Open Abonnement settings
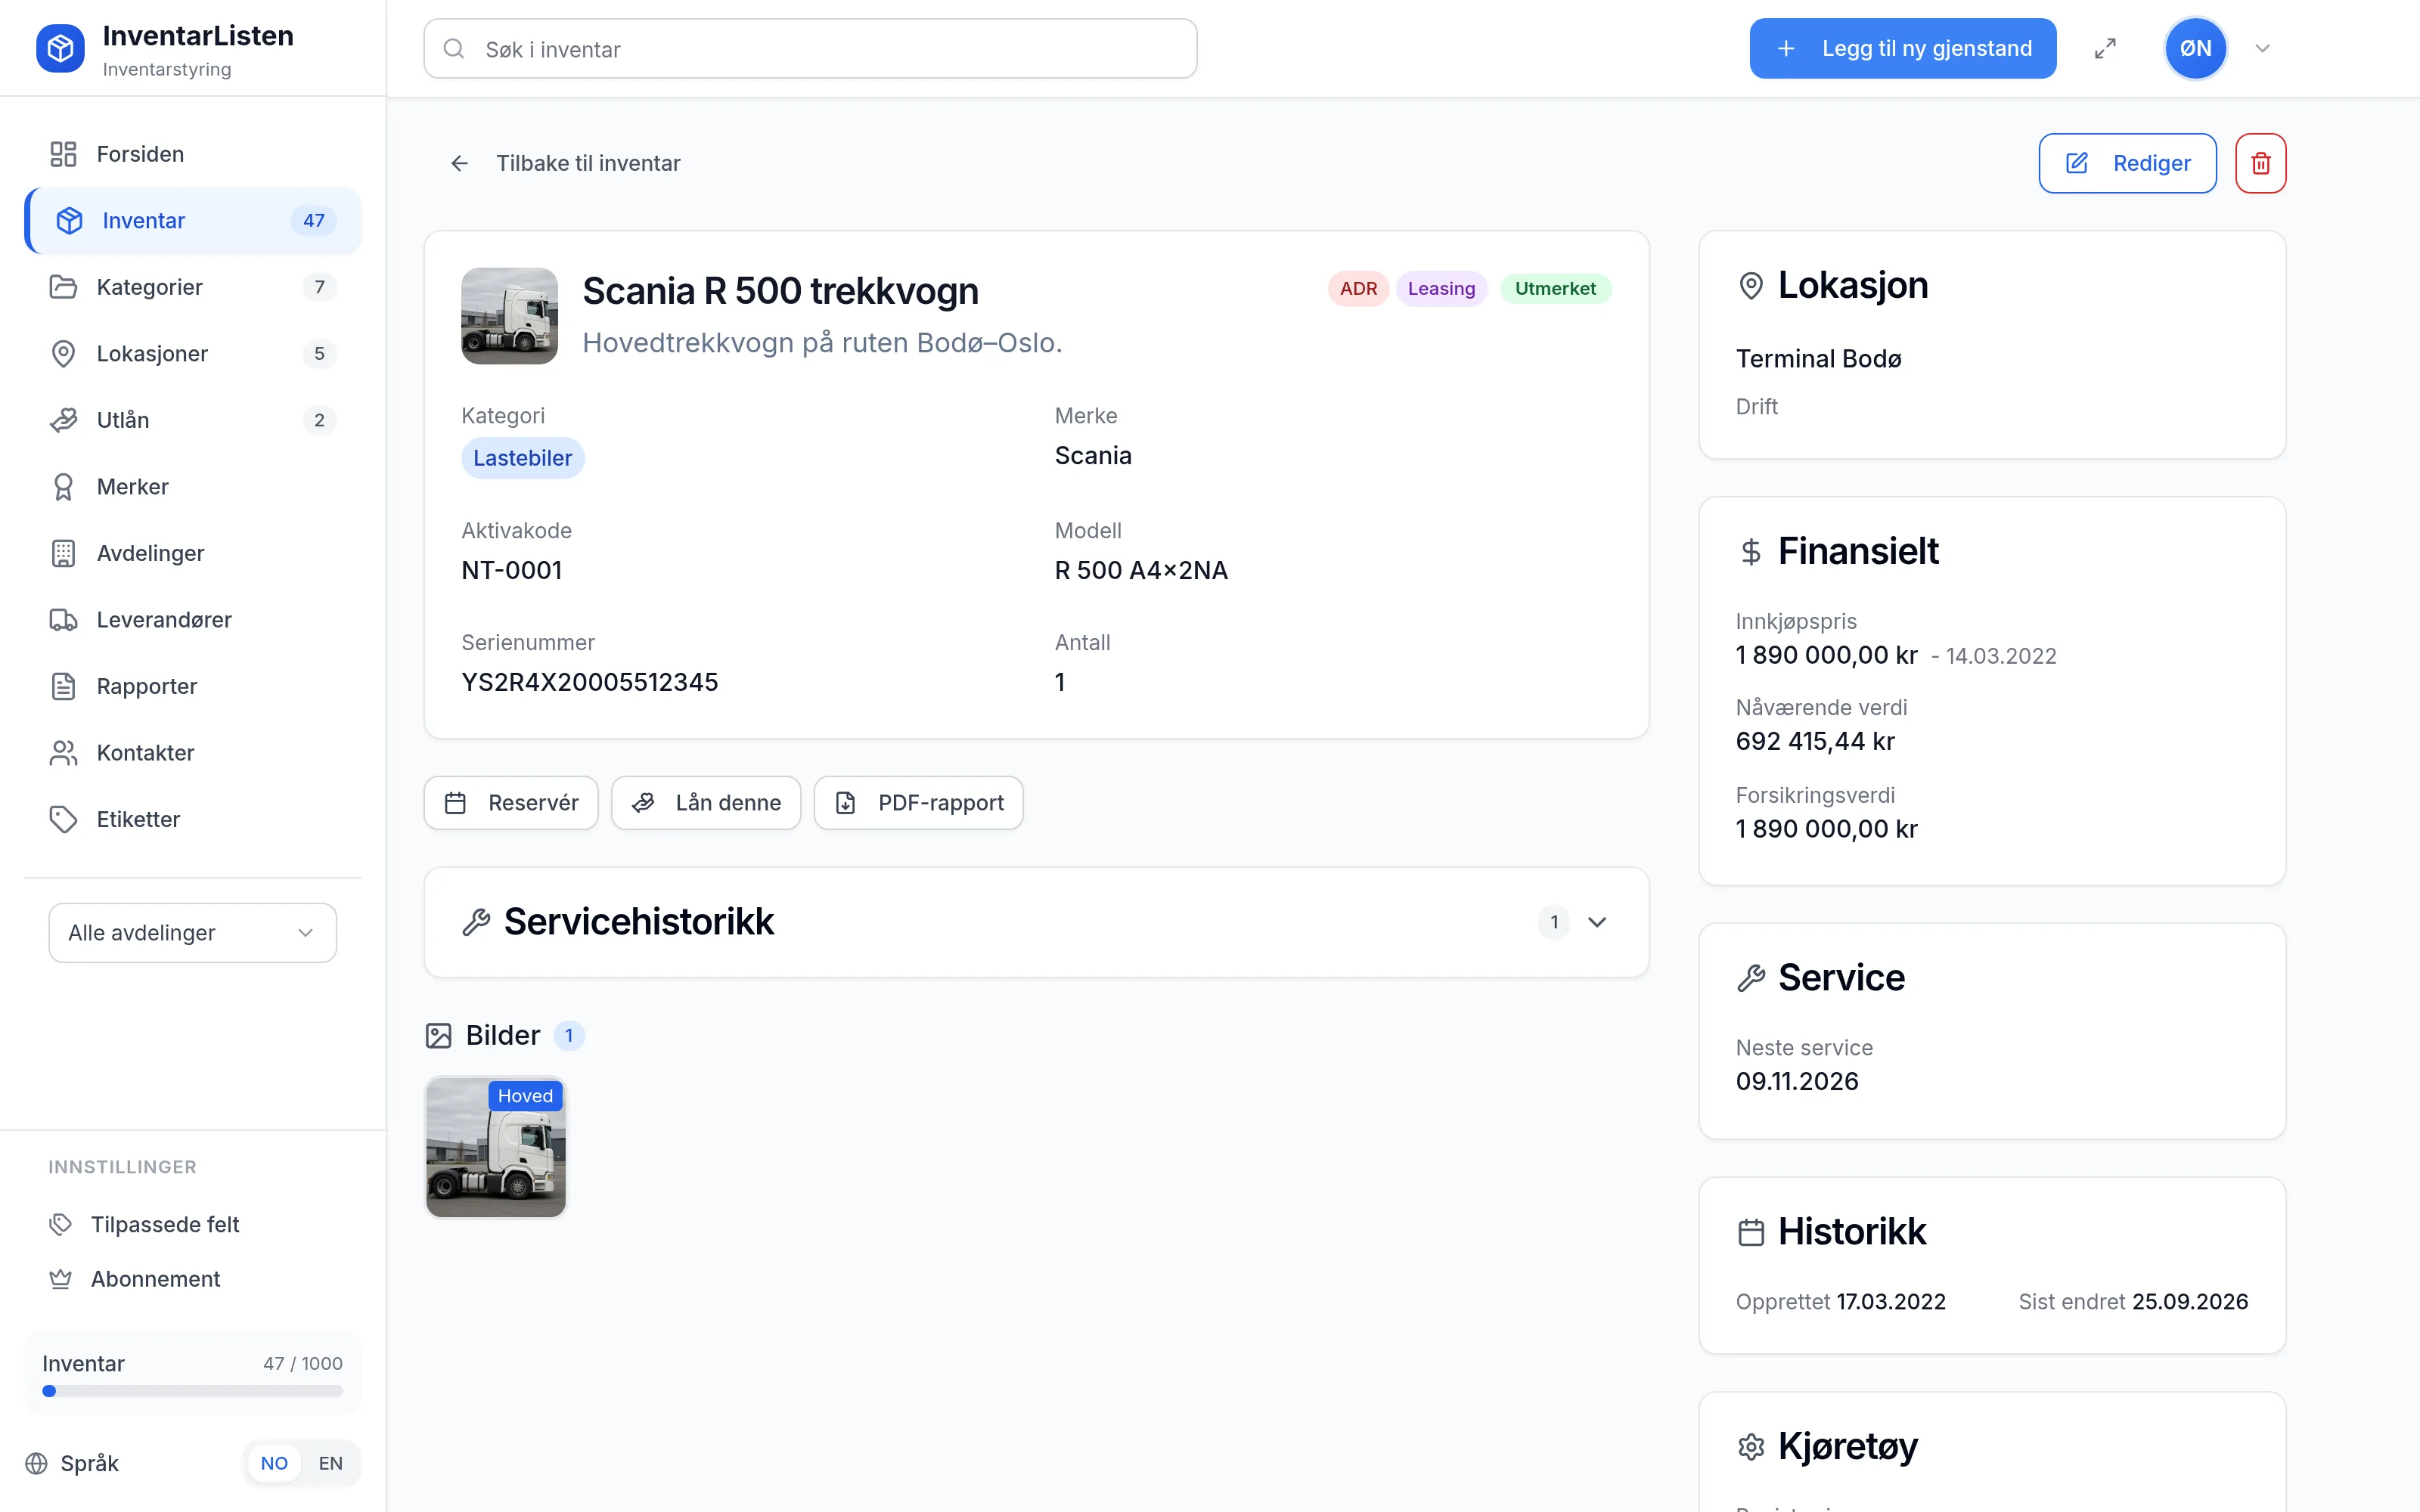Screen dimensions: 2420x1512 [192, 1279]
